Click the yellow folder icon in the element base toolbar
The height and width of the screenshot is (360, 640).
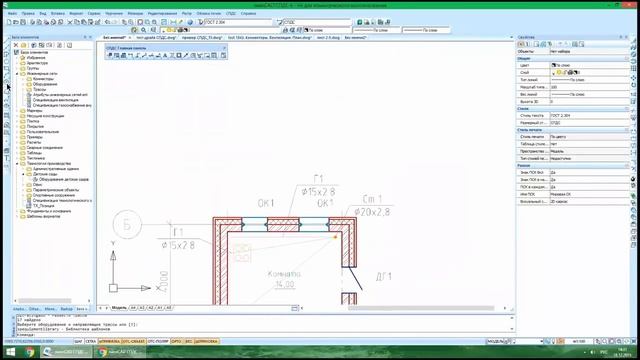click(24, 45)
